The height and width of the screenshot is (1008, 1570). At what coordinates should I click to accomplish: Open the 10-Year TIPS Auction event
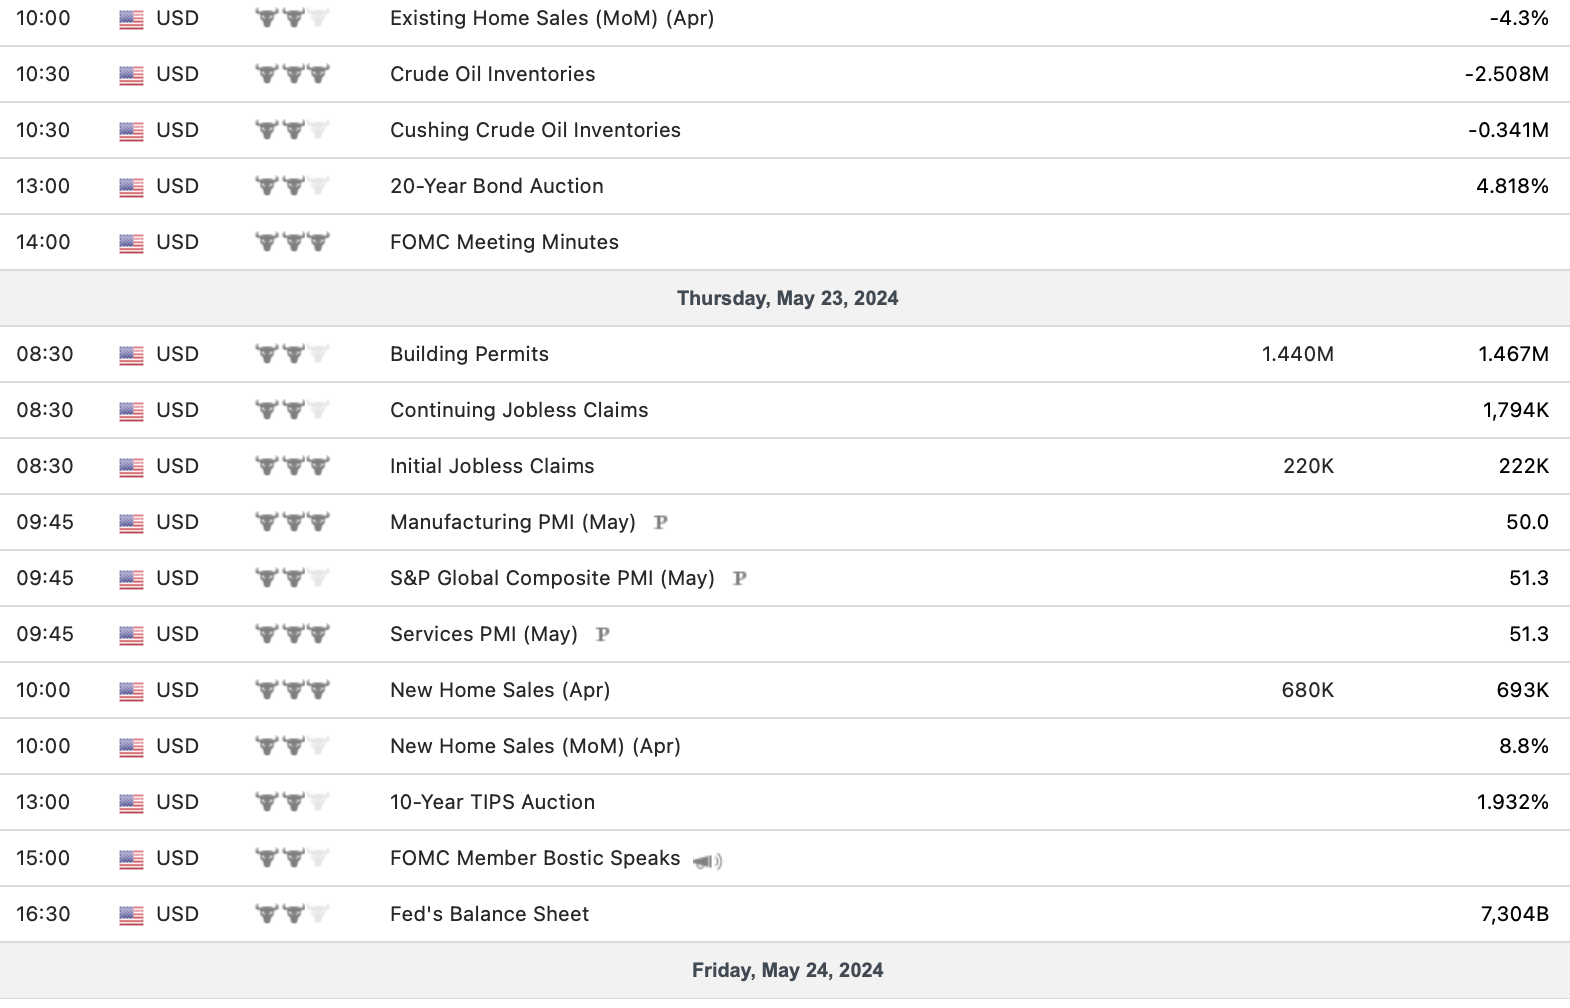[x=492, y=802]
